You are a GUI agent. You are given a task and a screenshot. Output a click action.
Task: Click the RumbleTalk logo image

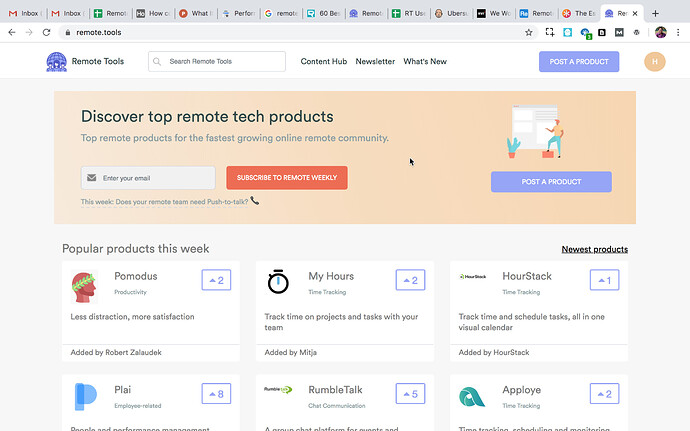click(278, 389)
